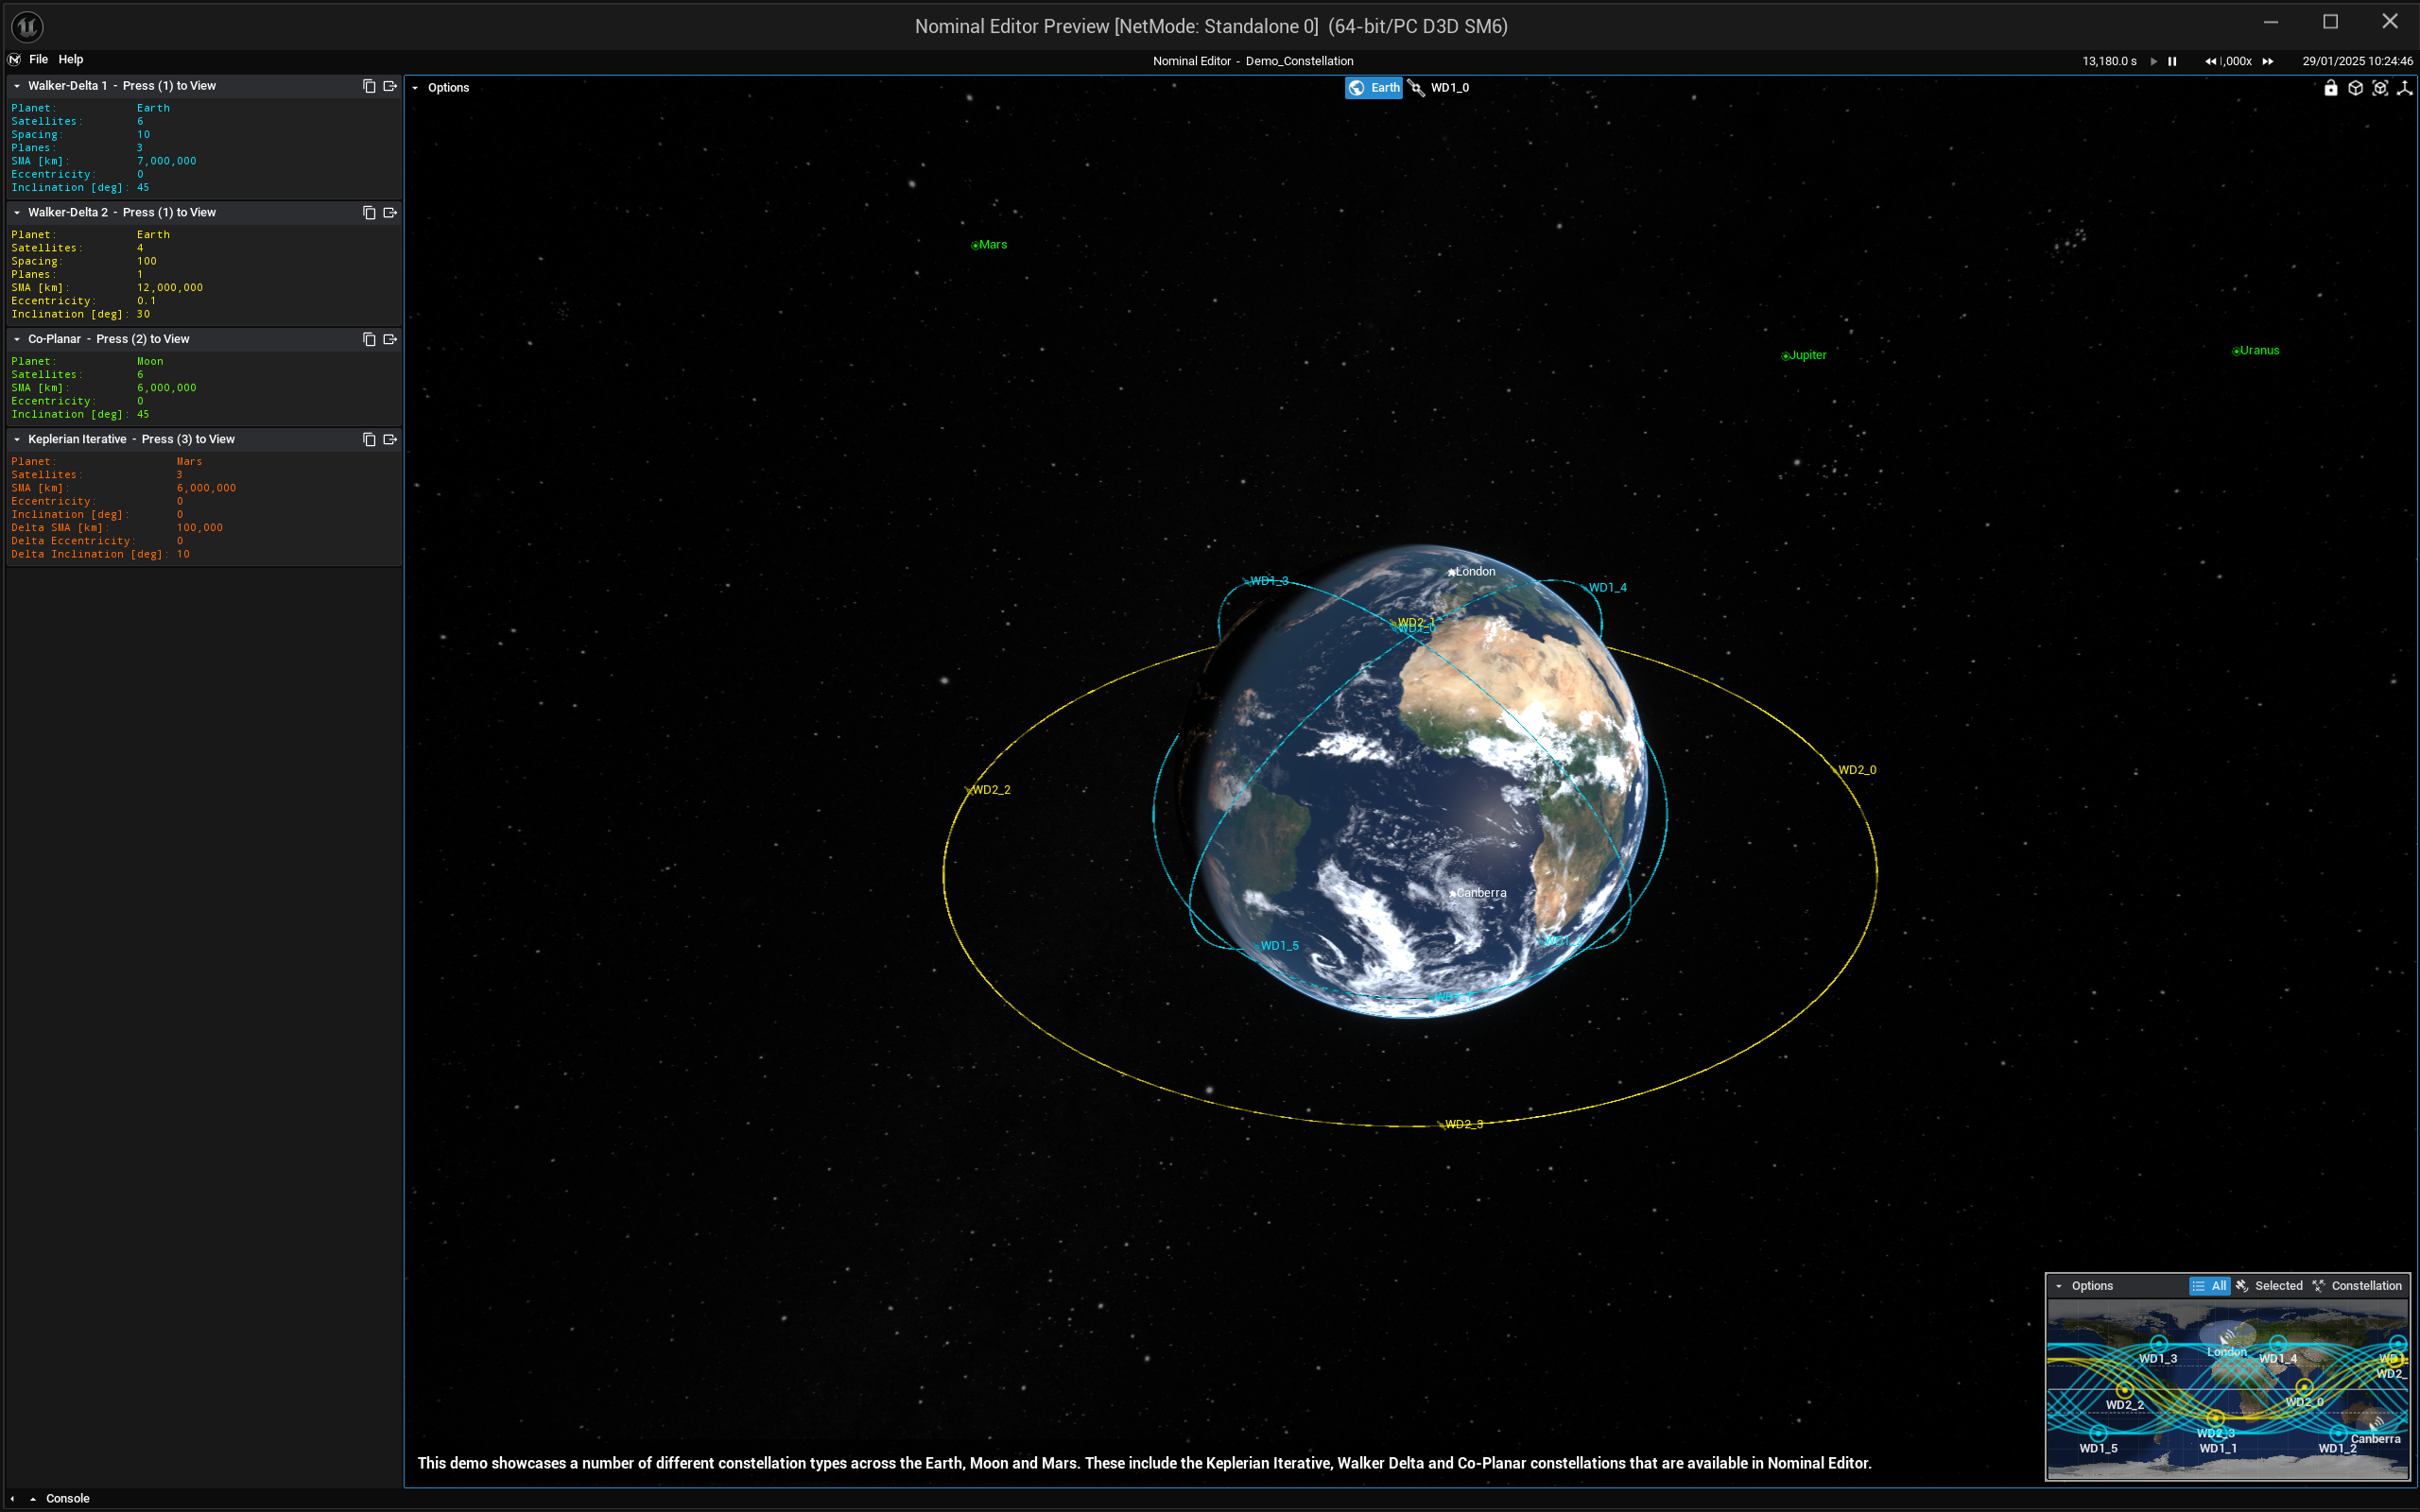Pause the simulation playback
The width and height of the screenshot is (2420, 1512).
2172,61
